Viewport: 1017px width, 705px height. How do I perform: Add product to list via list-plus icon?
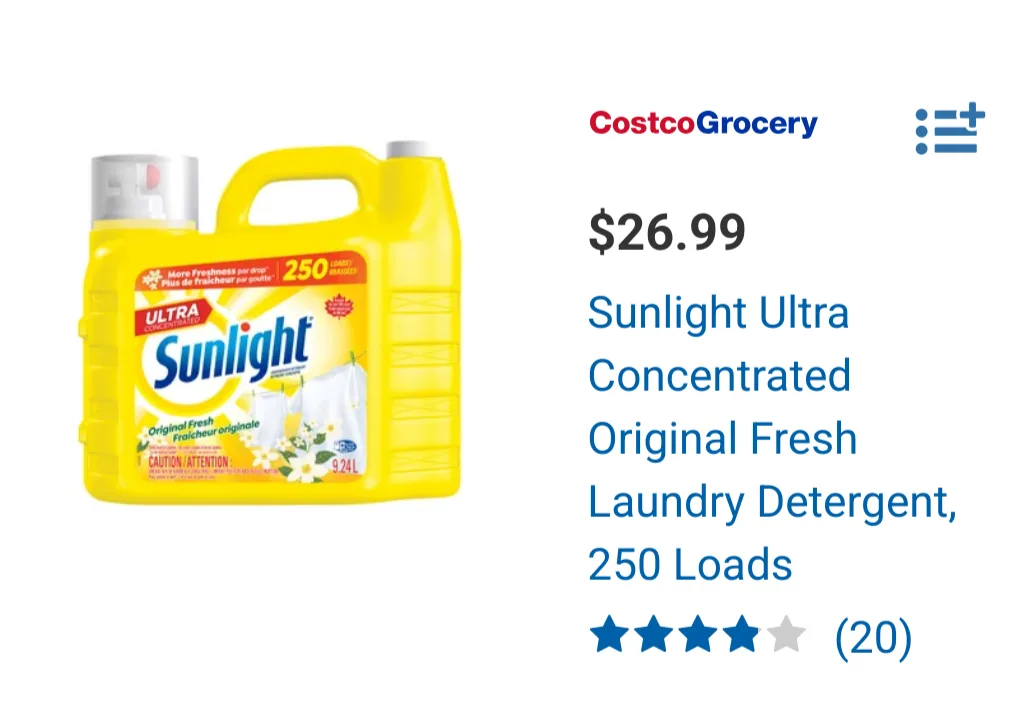point(950,129)
